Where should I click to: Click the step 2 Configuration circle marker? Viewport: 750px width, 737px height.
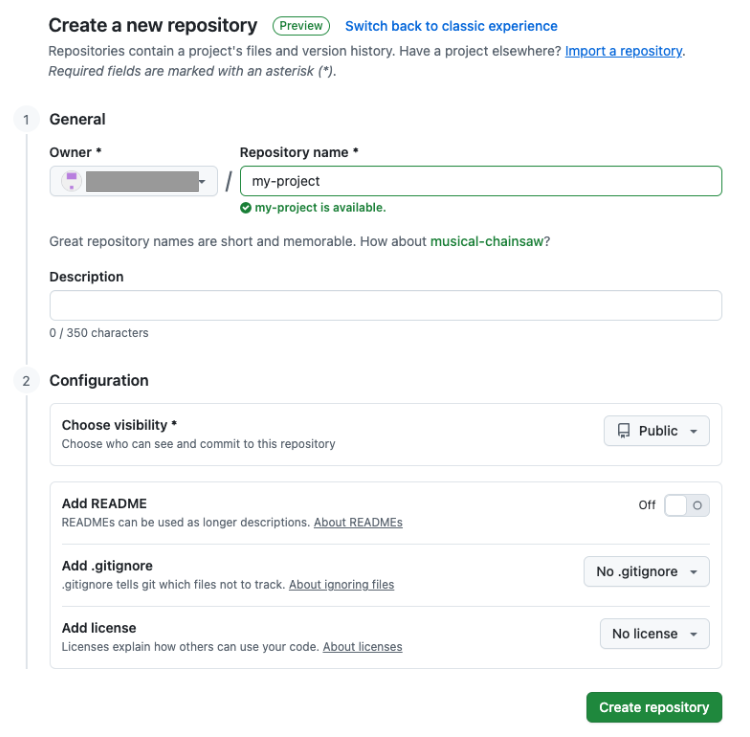point(26,381)
